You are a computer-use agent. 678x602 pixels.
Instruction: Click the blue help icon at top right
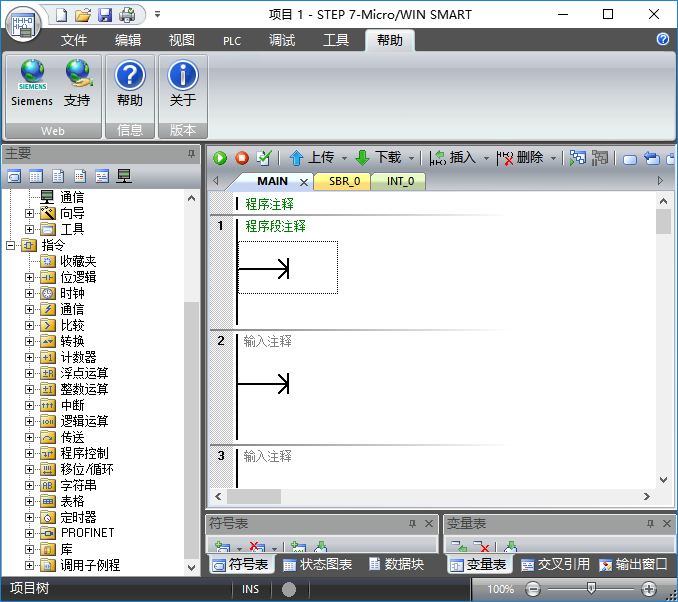pos(663,39)
